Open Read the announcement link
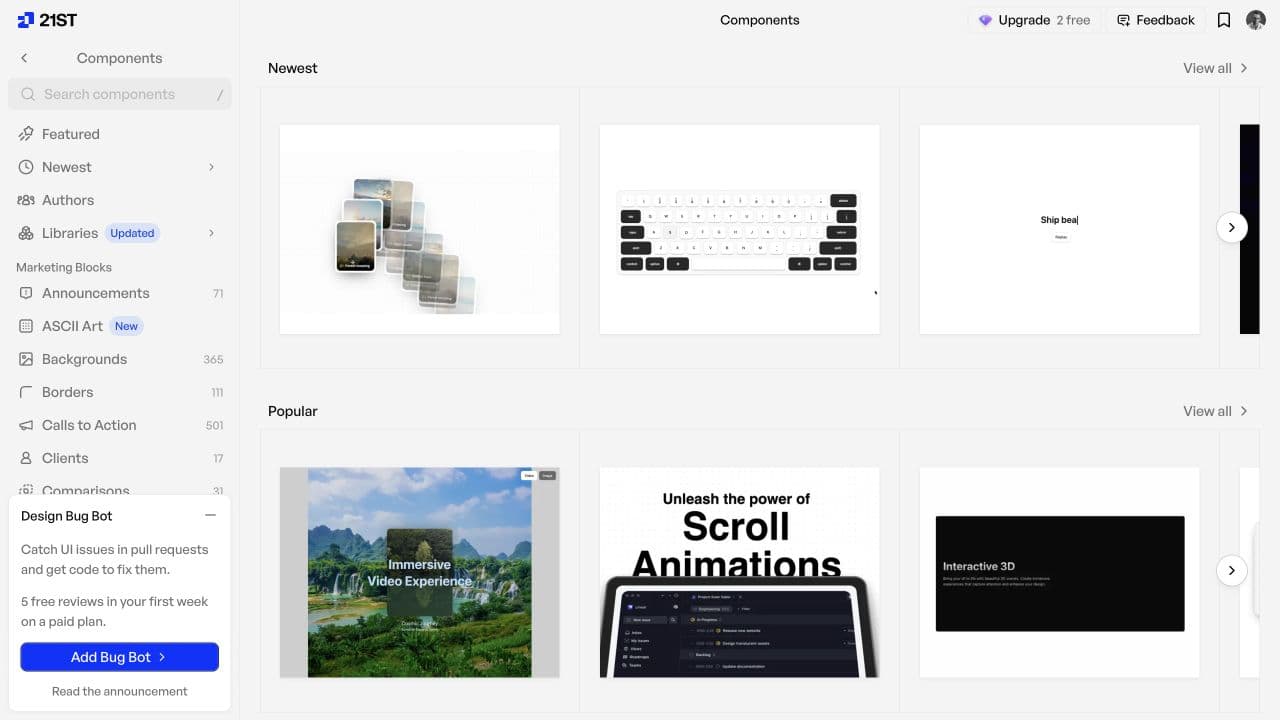Image resolution: width=1280 pixels, height=720 pixels. pos(120,691)
